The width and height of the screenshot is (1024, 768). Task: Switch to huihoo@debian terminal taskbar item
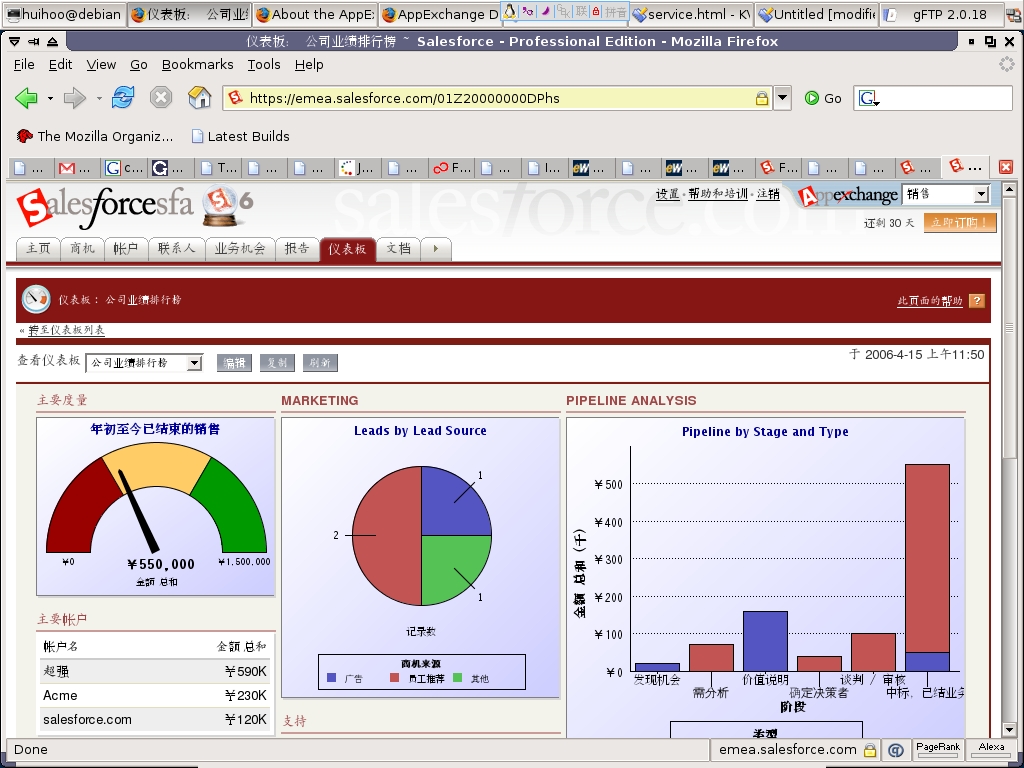click(x=63, y=14)
